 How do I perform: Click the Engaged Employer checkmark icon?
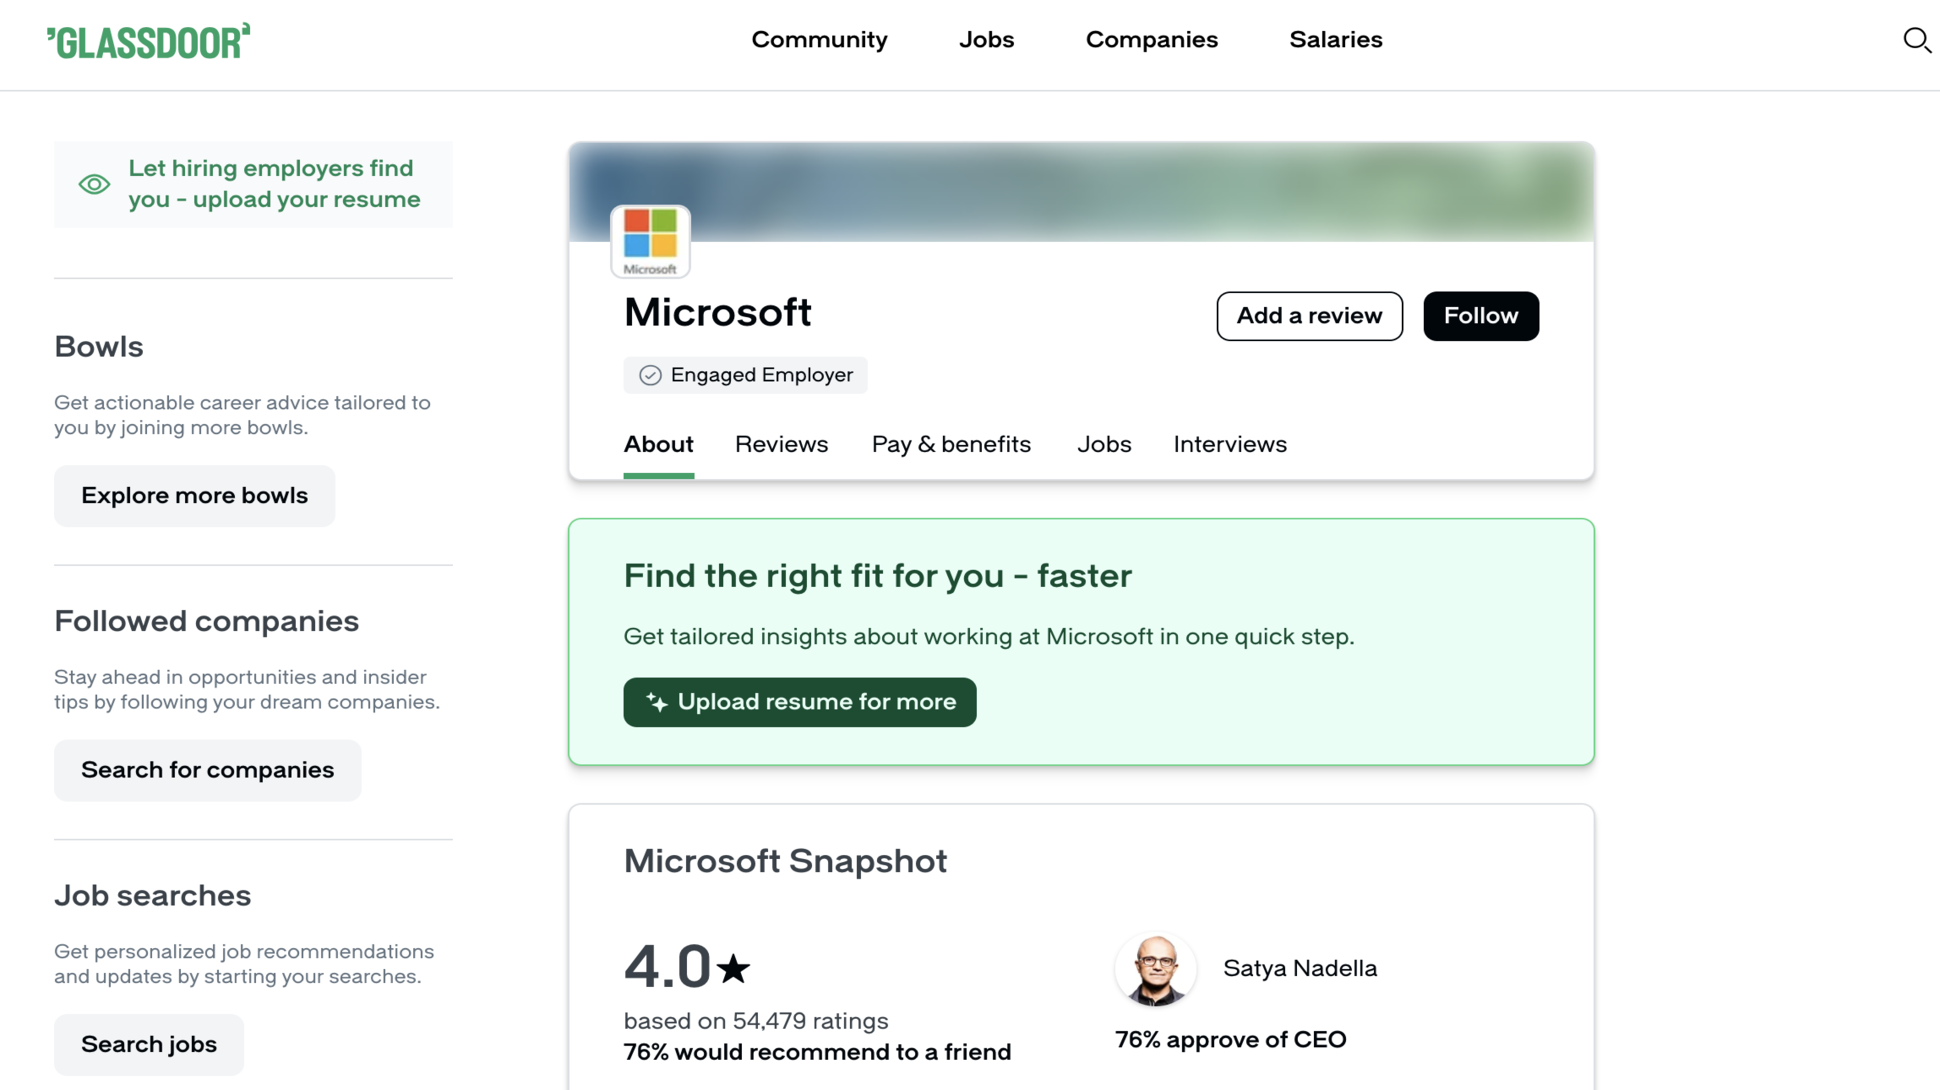[x=650, y=375]
